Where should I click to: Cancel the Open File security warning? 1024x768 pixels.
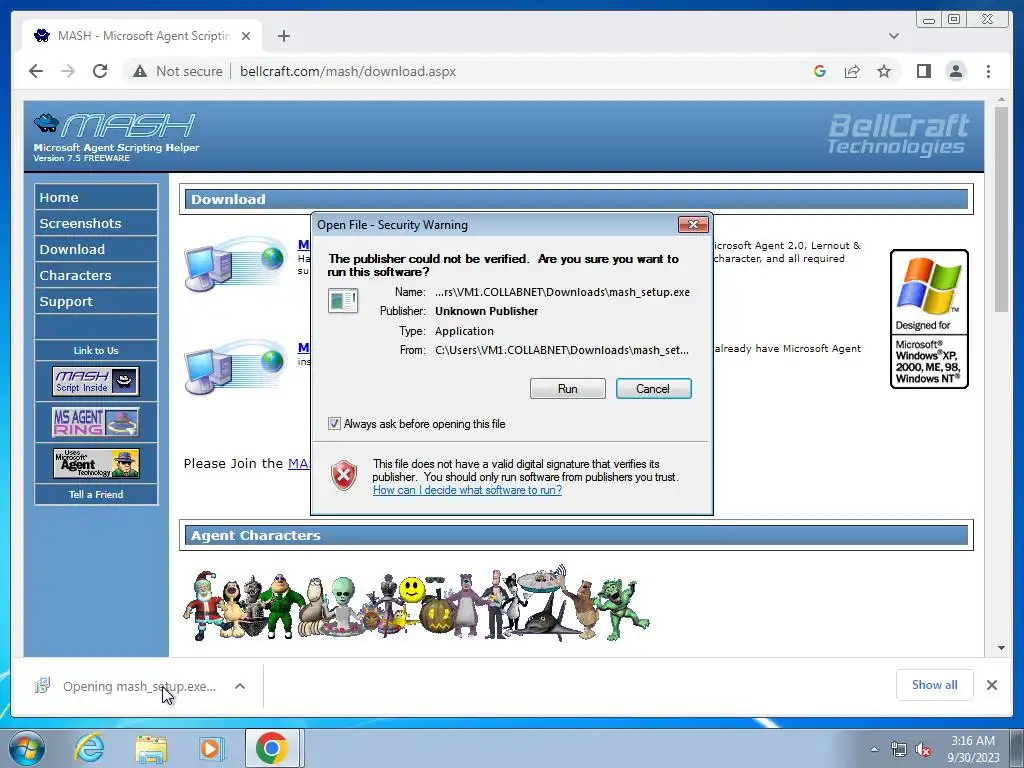point(653,389)
